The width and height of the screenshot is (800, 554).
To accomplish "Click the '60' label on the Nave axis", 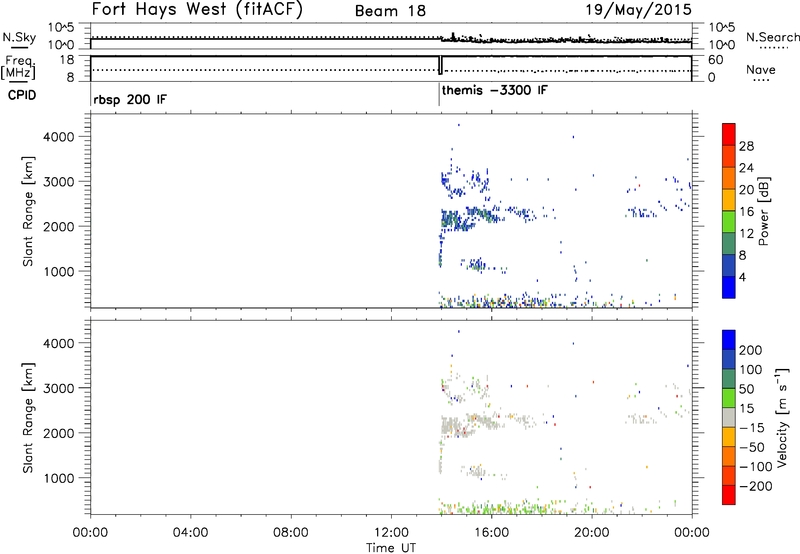I will tap(715, 60).
